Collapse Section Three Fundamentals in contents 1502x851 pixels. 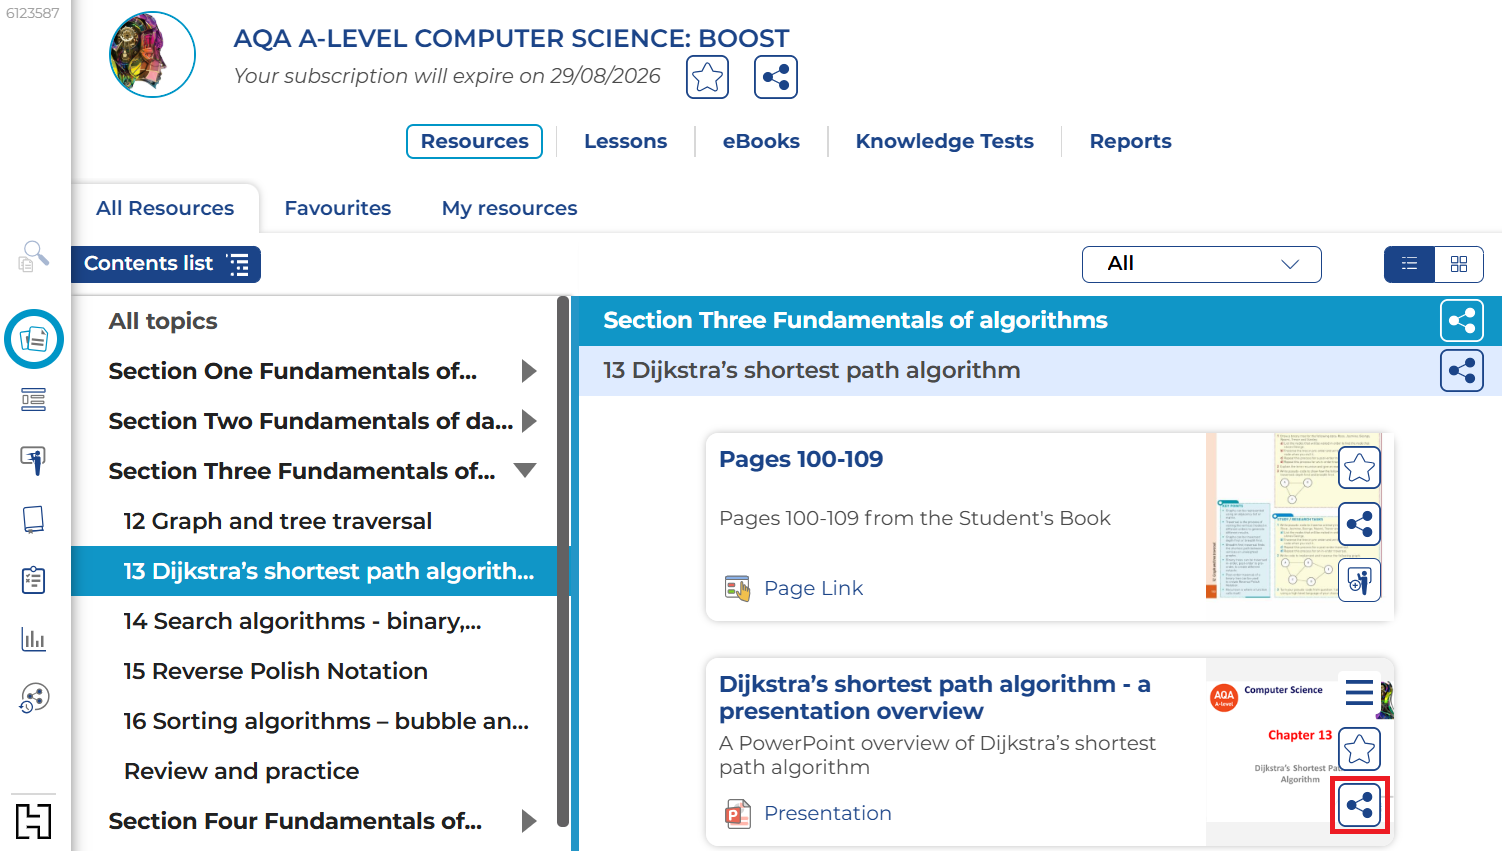pos(525,471)
